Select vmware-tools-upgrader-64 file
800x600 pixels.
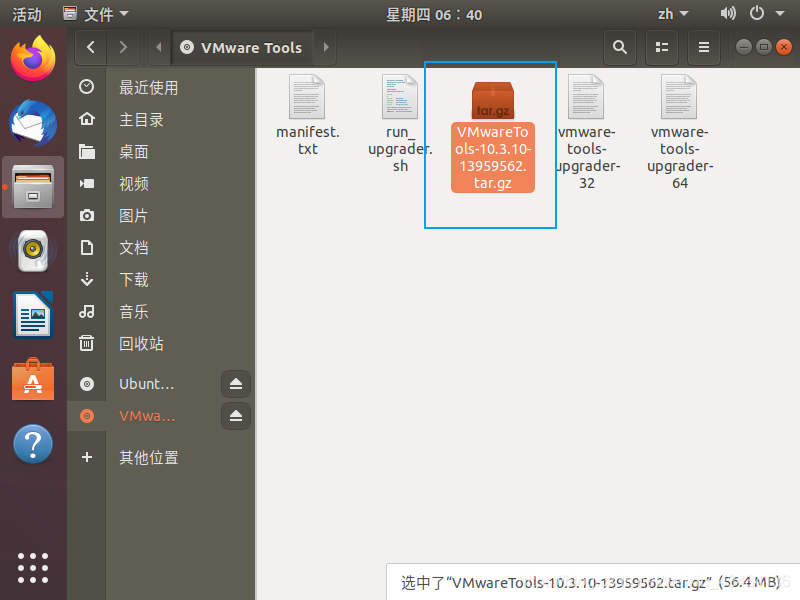[x=680, y=132]
